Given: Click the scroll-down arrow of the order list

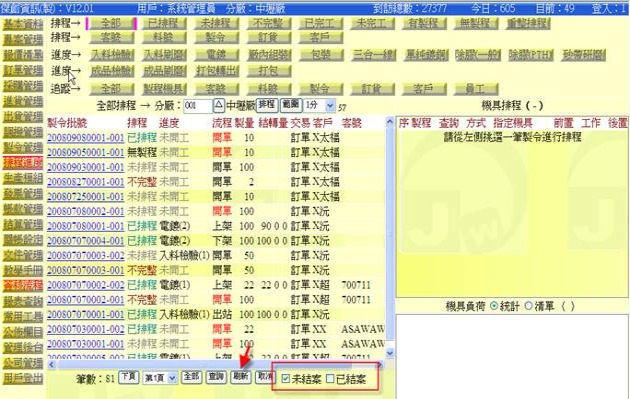Looking at the screenshot, I should [390, 353].
